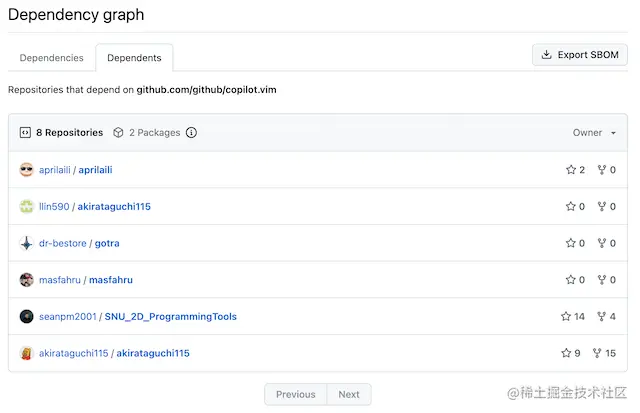Open llin590 user avatar
This screenshot has height=413, width=640.
[x=27, y=206]
